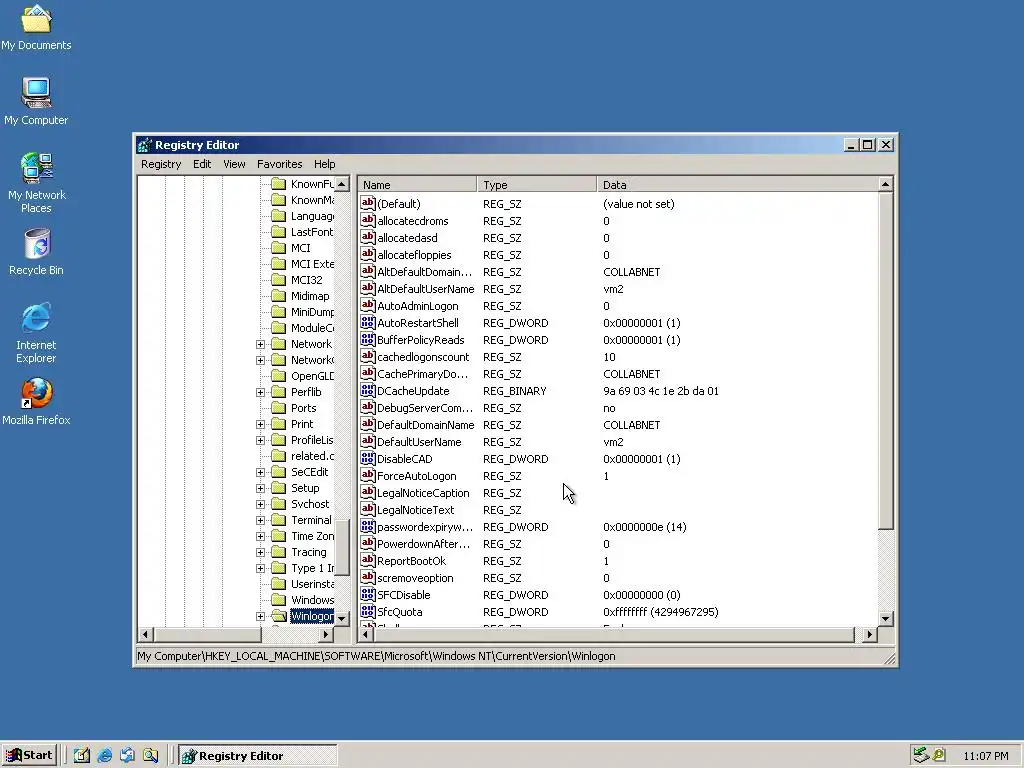Click the Start button
This screenshot has height=768, width=1024.
pos(29,756)
